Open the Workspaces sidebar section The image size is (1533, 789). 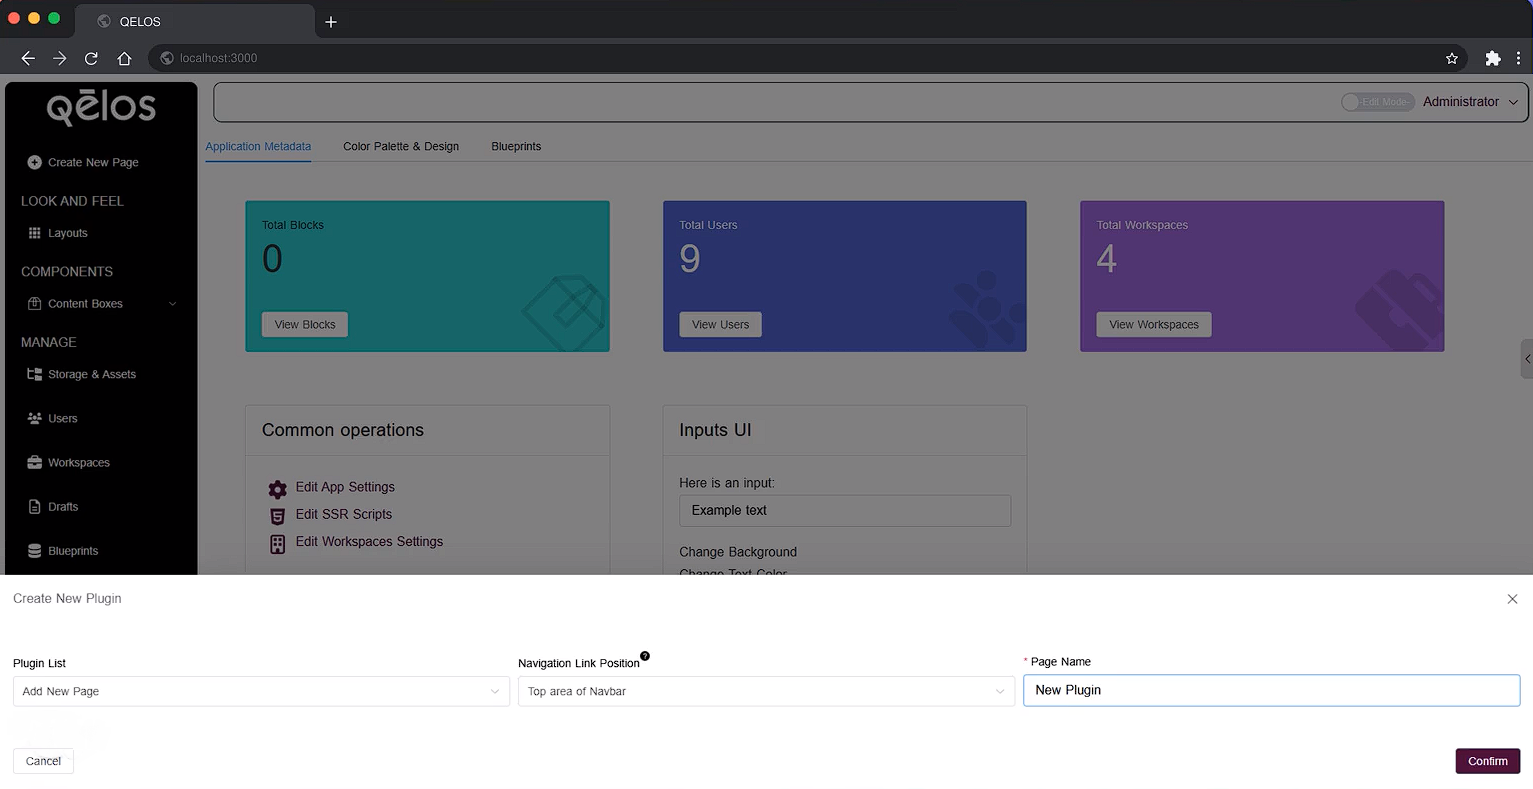tap(33, 462)
